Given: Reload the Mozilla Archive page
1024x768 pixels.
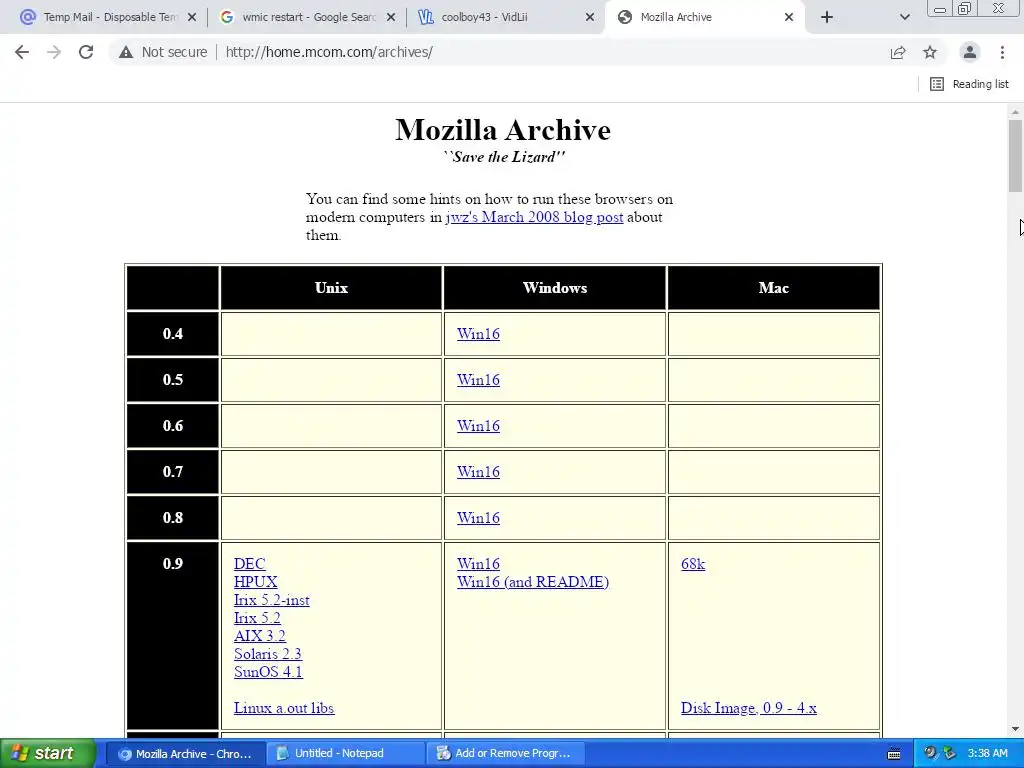Looking at the screenshot, I should tap(86, 52).
